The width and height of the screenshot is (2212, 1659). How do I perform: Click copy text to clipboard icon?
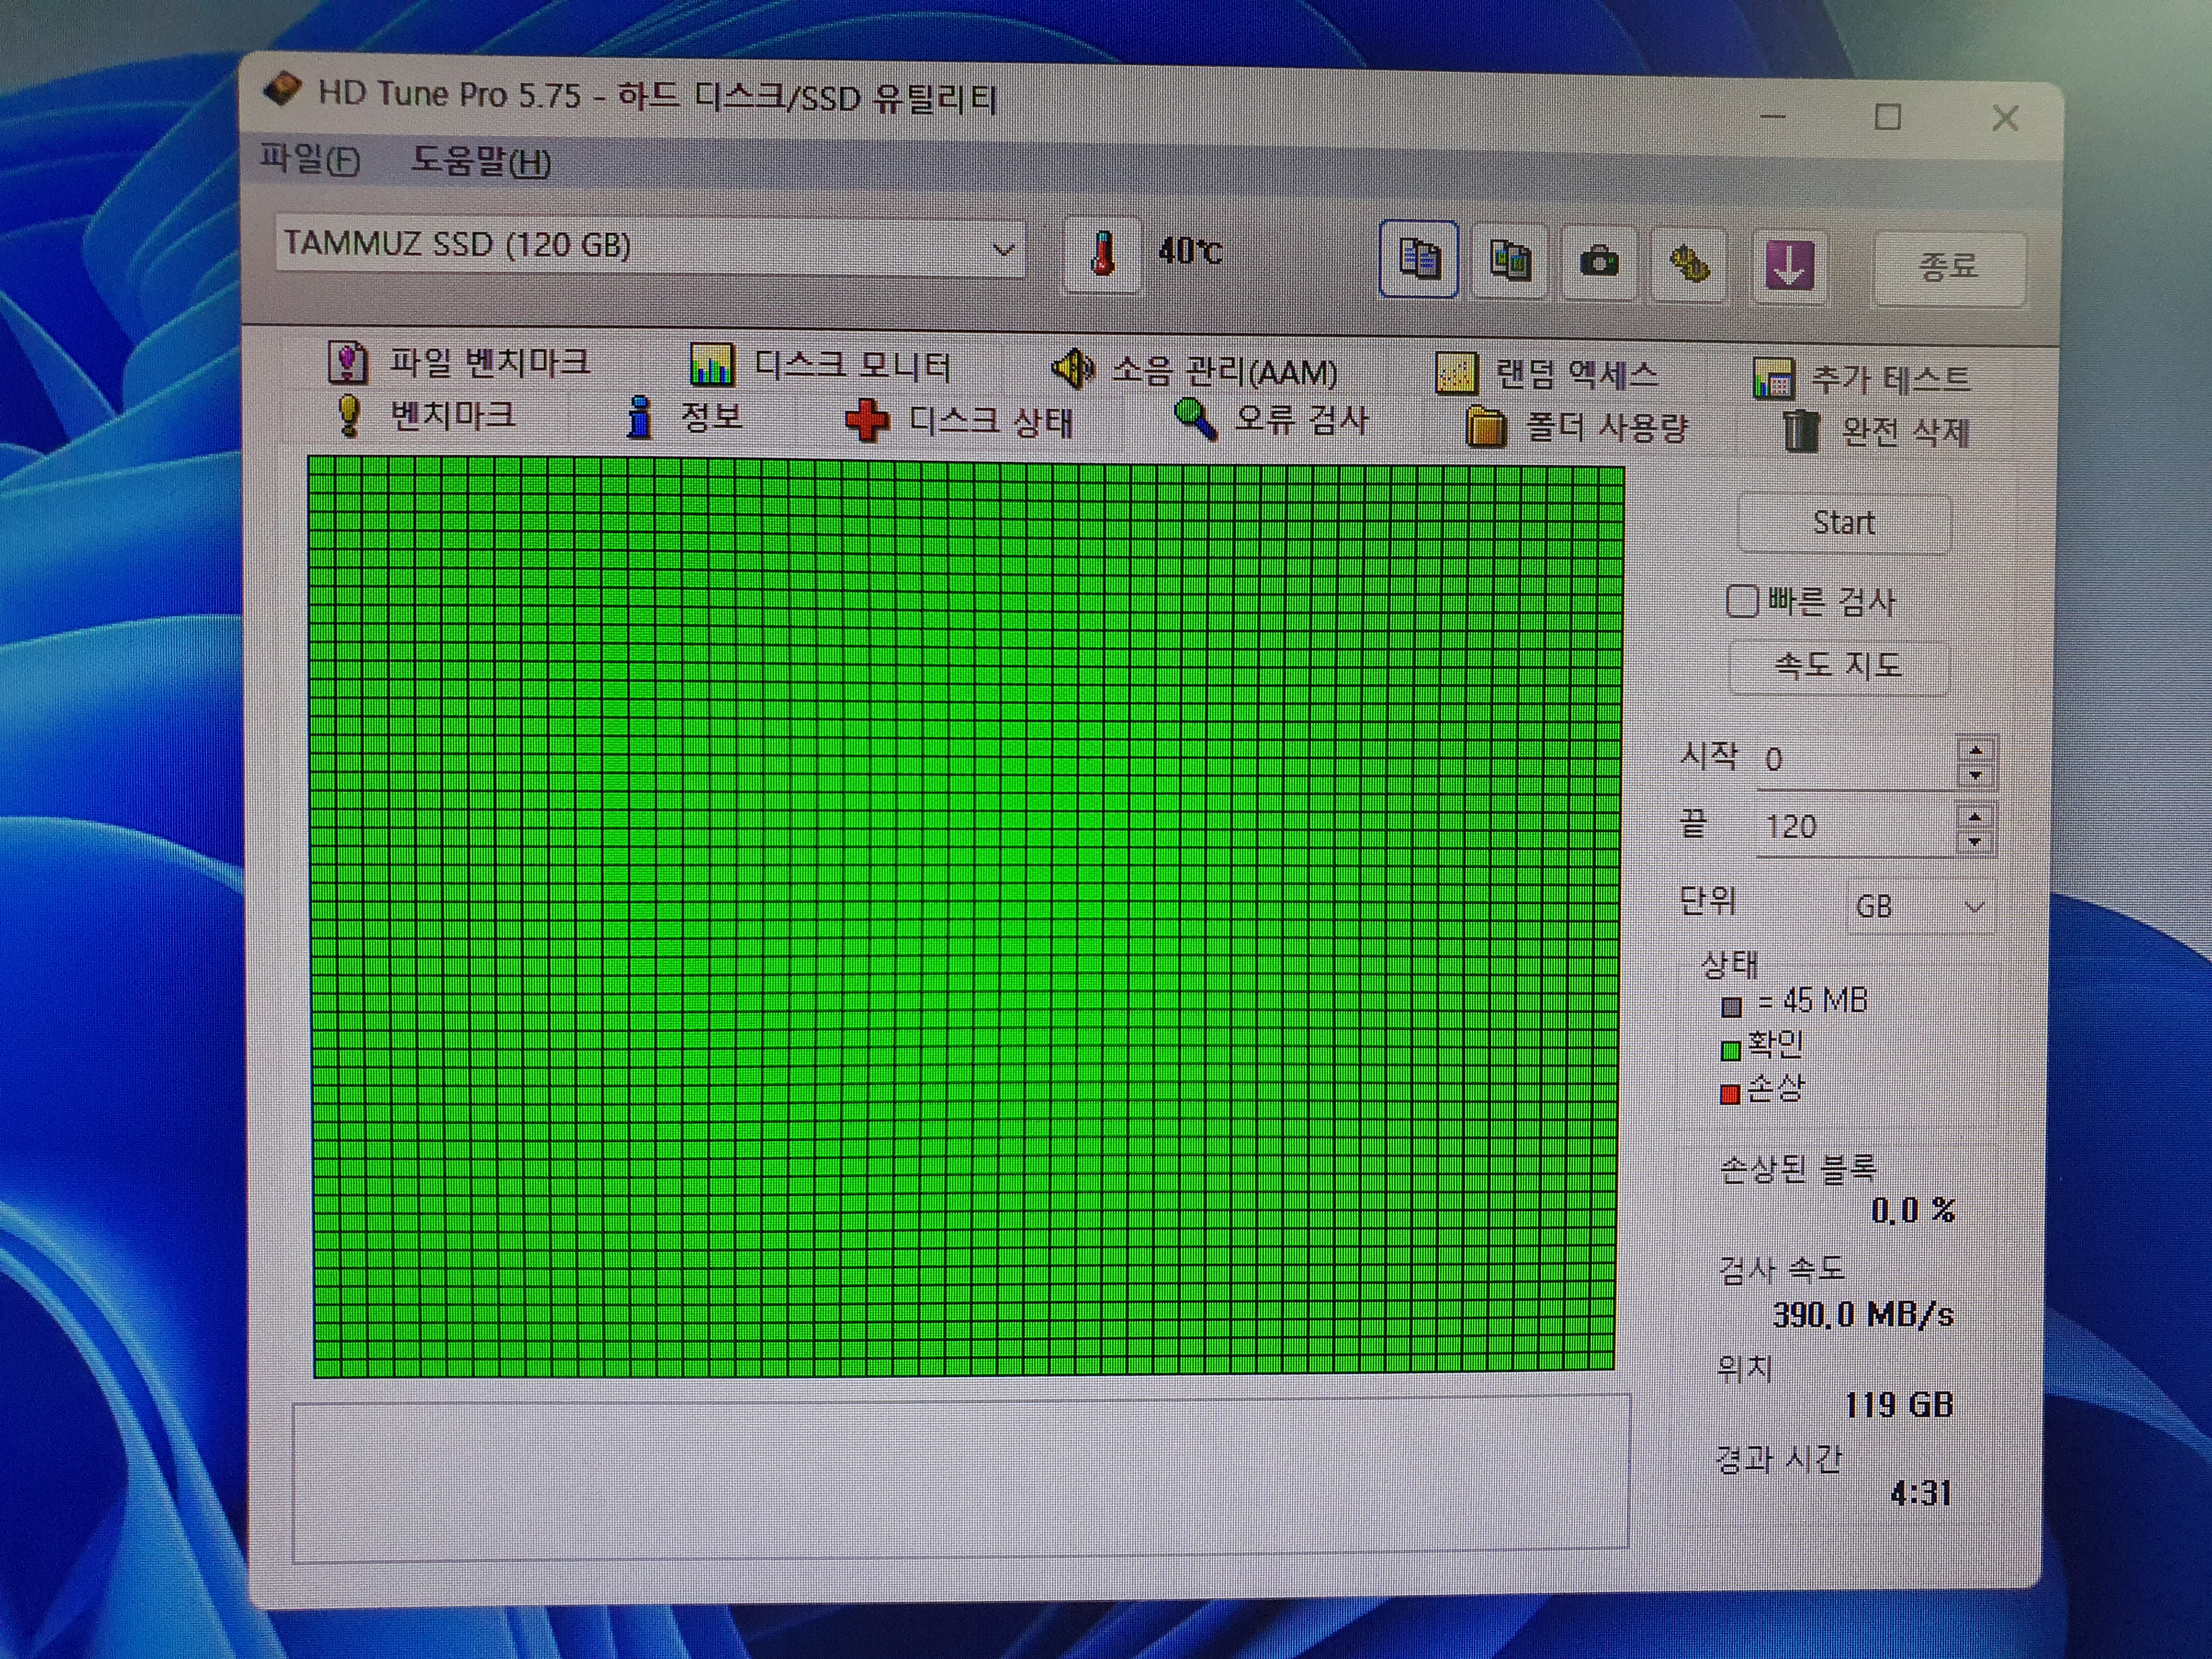pyautogui.click(x=1418, y=260)
